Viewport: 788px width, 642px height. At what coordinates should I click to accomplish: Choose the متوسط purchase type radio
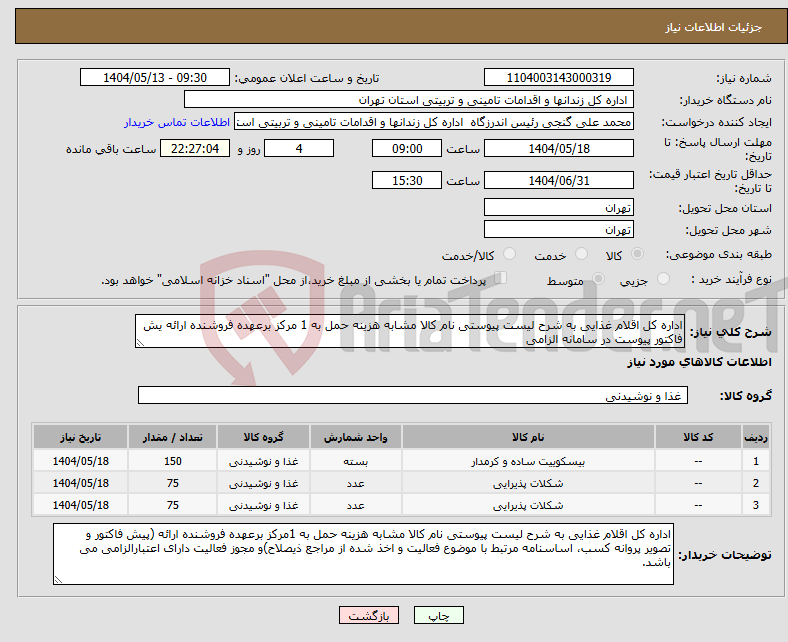point(598,279)
